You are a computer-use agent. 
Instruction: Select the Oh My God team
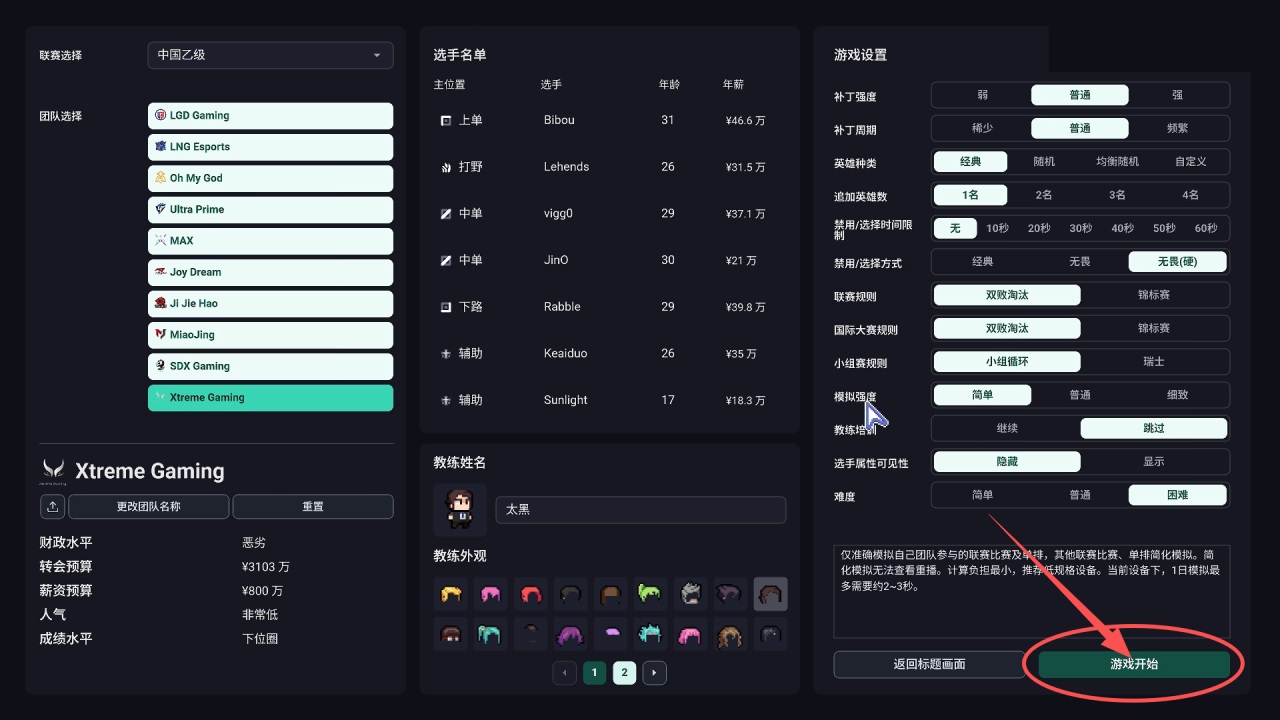coord(270,178)
